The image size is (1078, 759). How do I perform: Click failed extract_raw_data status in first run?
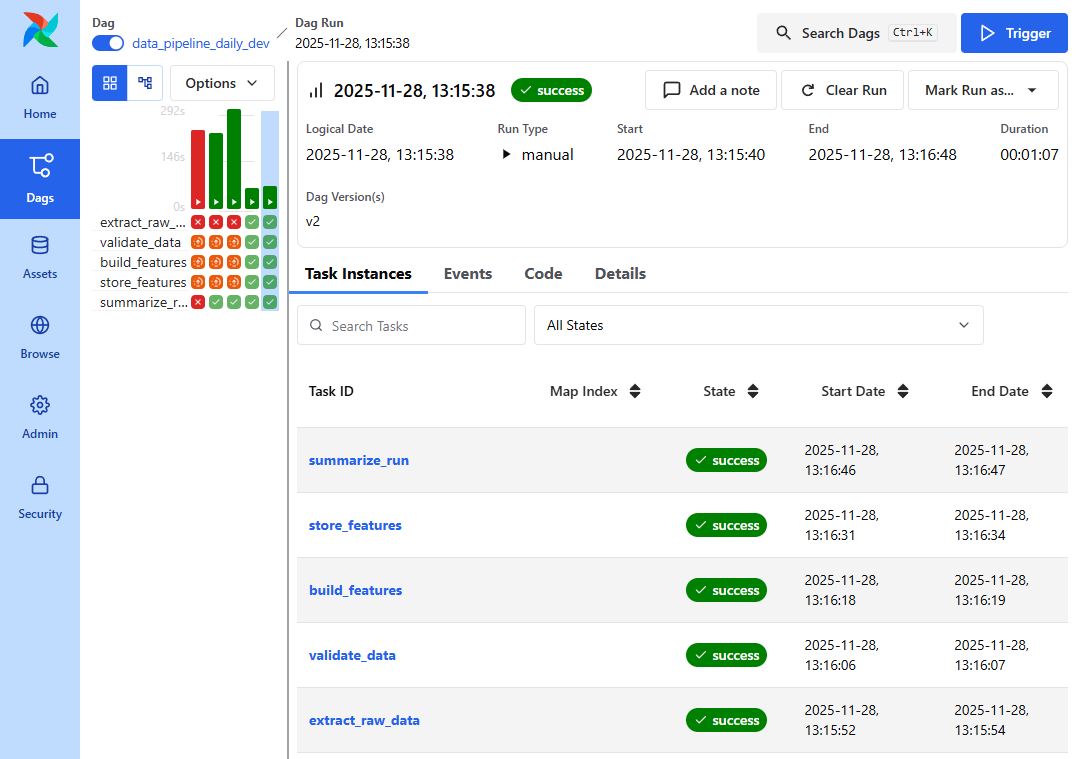tap(198, 222)
